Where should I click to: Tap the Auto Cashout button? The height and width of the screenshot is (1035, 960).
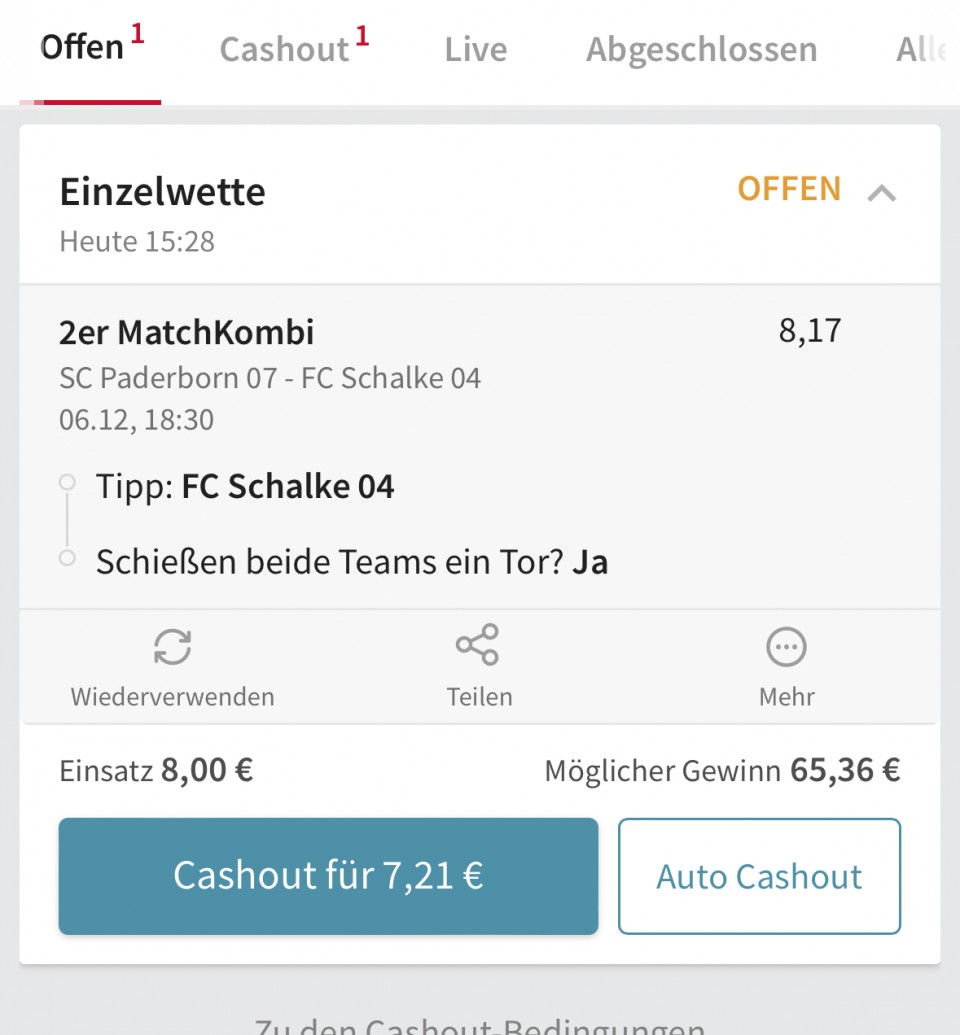coord(759,876)
